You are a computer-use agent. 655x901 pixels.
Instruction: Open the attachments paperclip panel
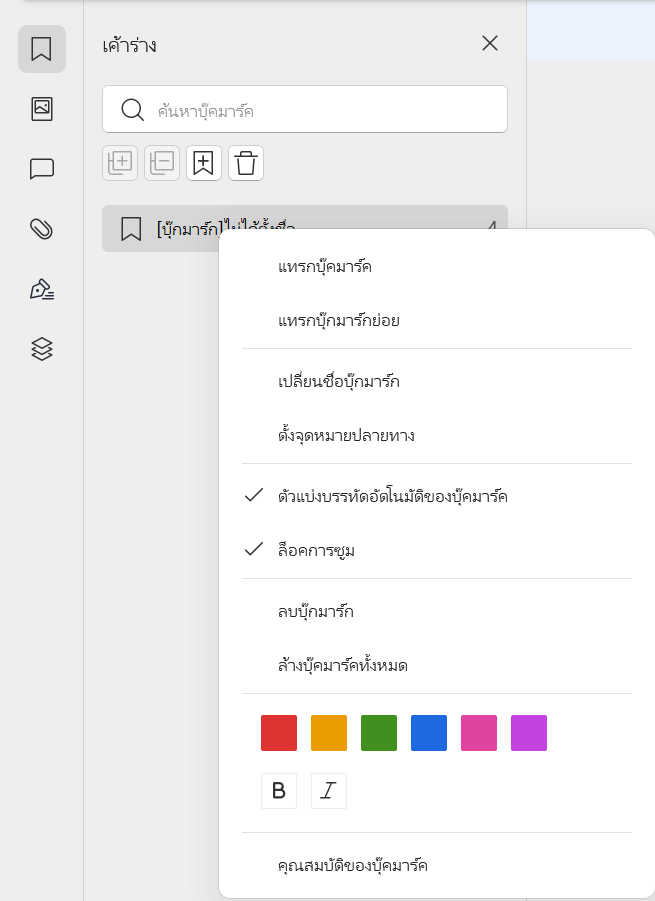[42, 229]
